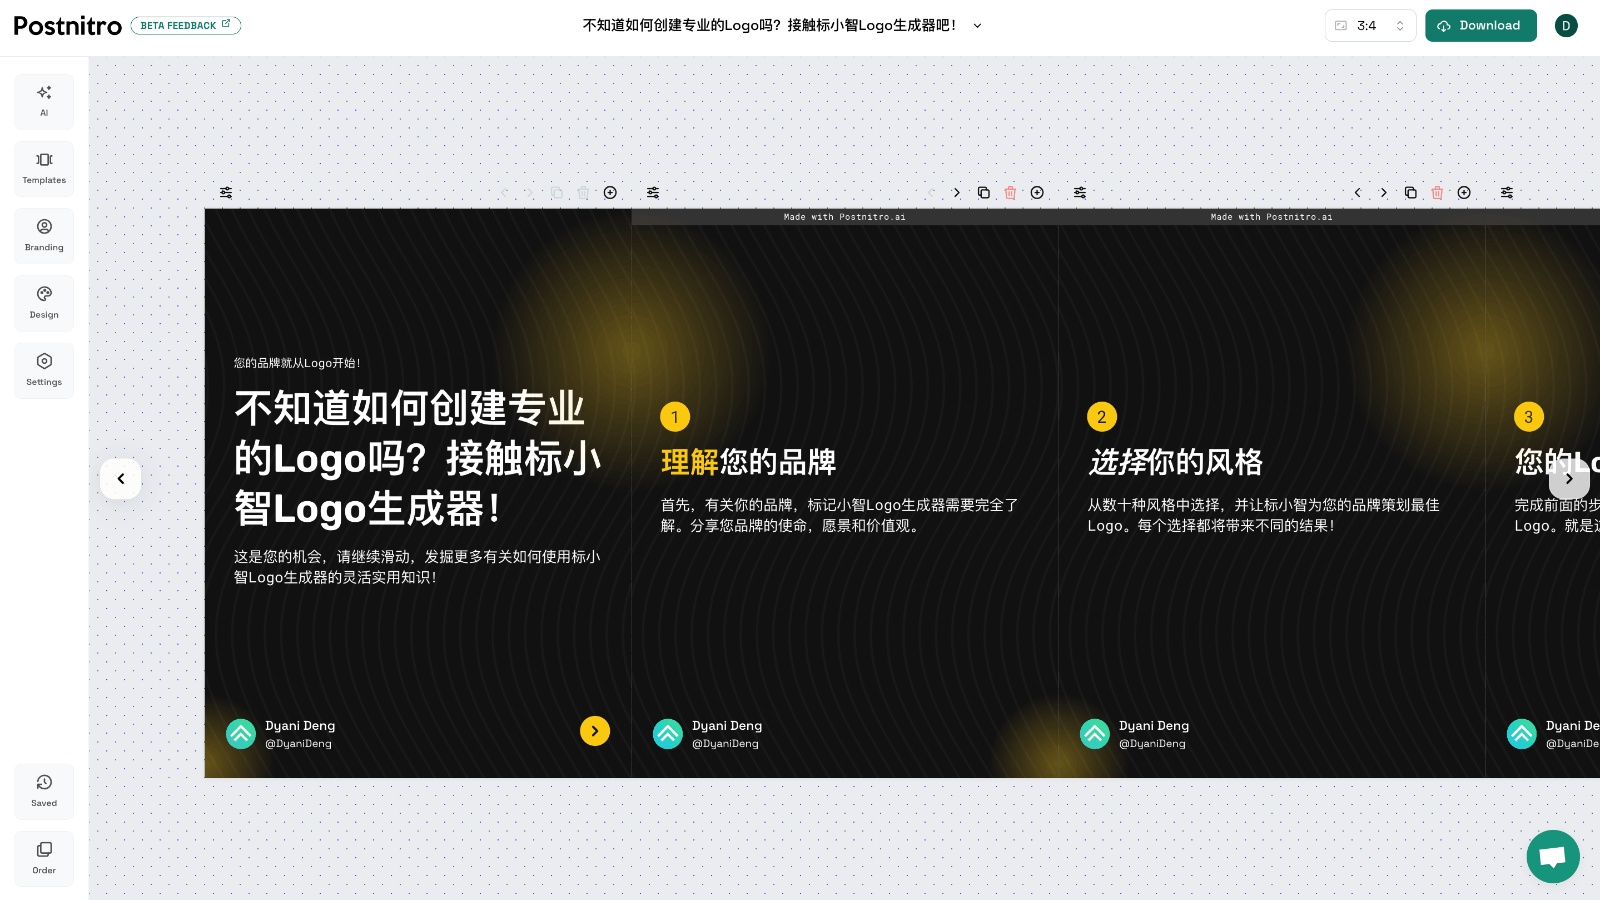The image size is (1600, 900).
Task: View Saved designs
Action: click(44, 791)
